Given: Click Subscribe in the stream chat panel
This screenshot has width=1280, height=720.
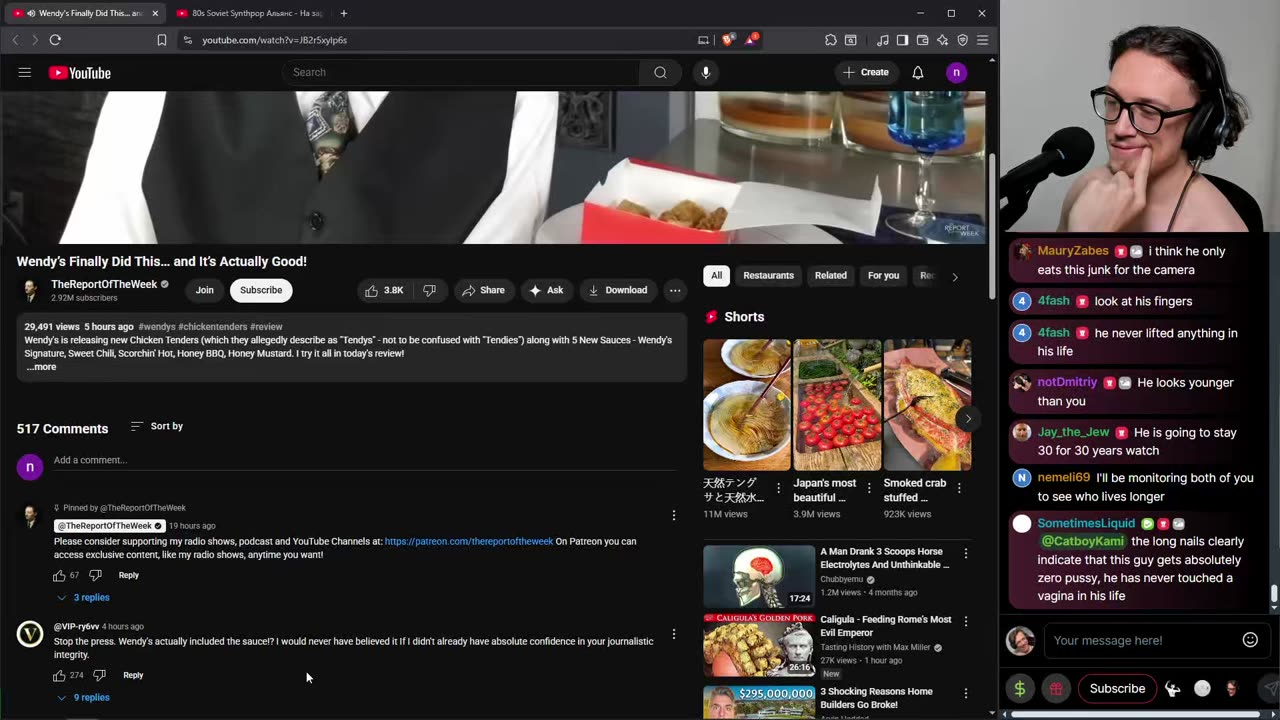Looking at the screenshot, I should coord(1117,688).
